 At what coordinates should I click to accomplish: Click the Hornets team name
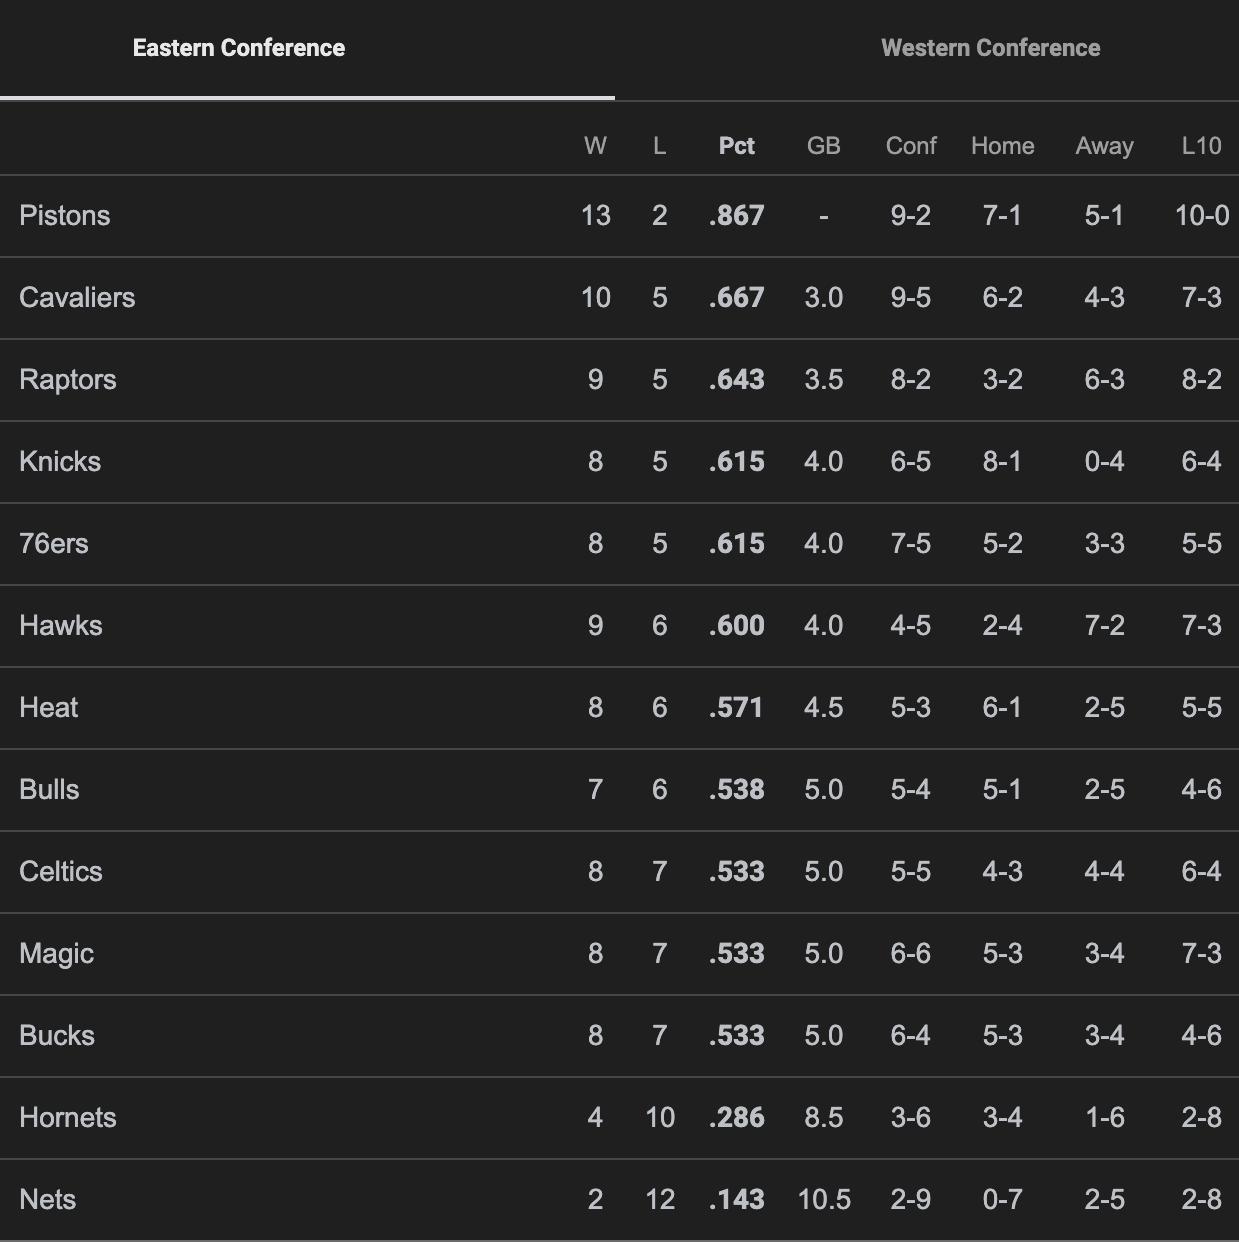point(68,1118)
